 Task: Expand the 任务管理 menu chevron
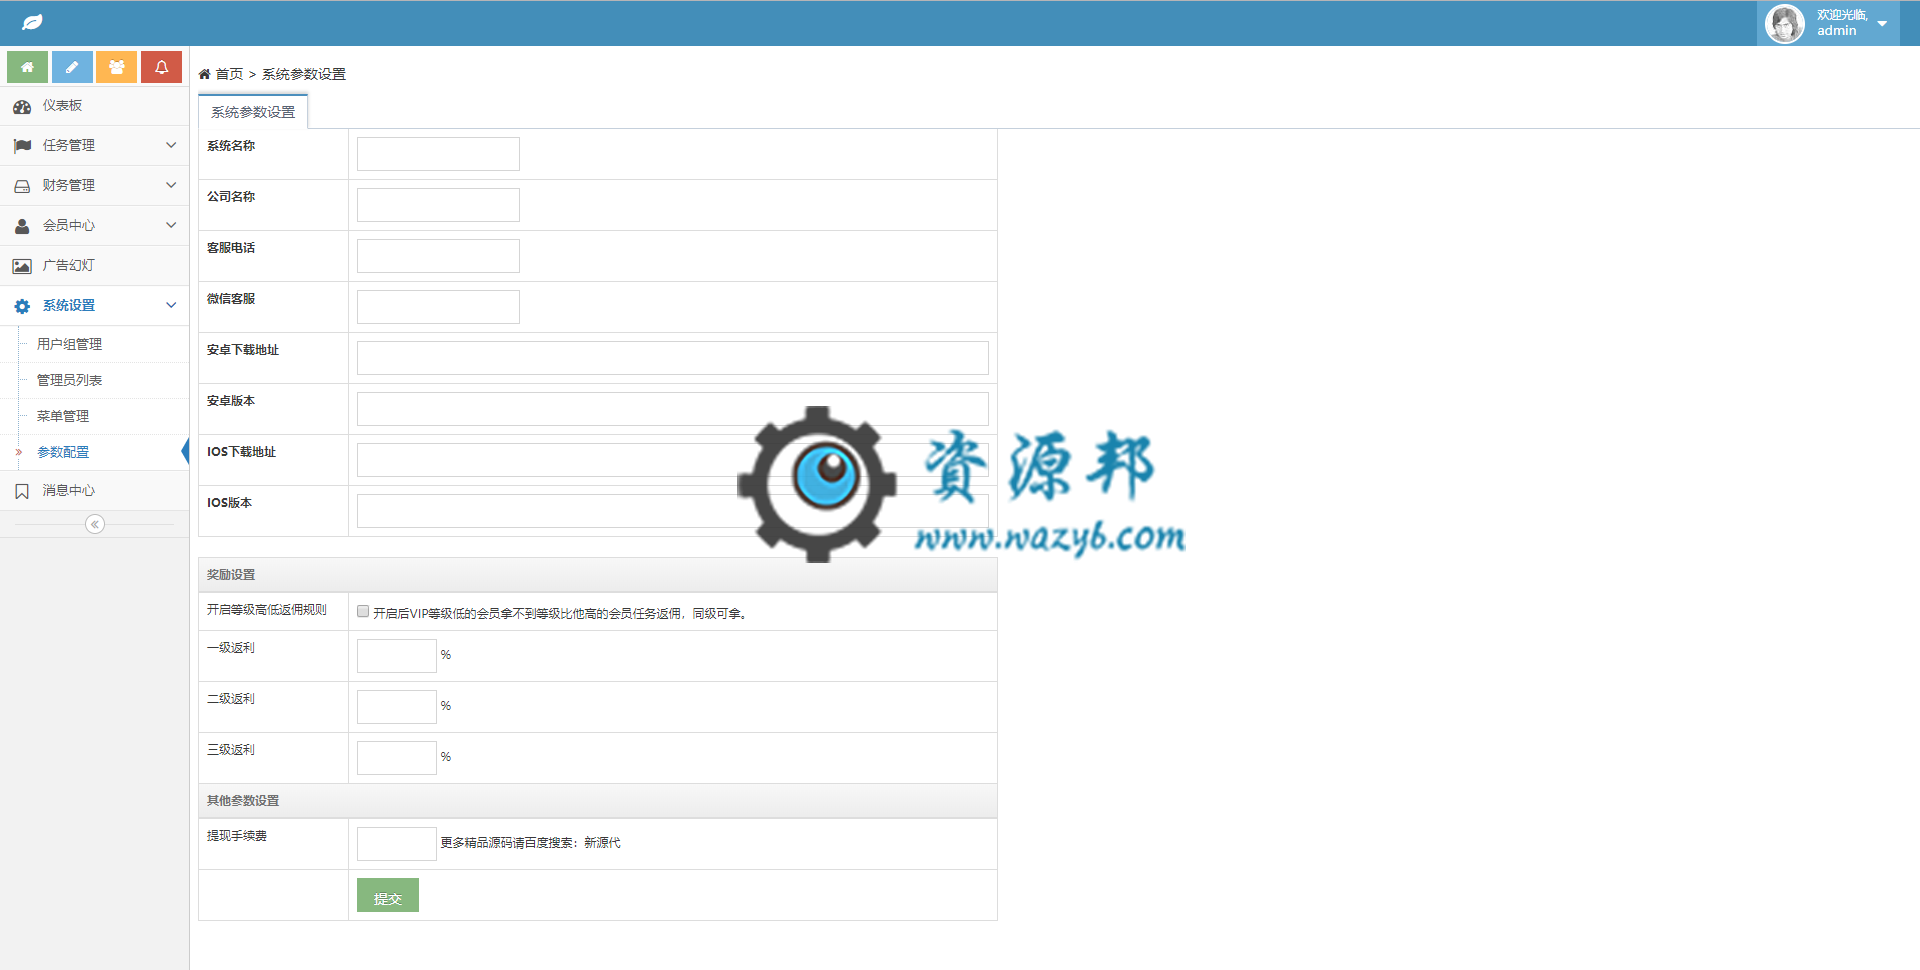point(171,145)
